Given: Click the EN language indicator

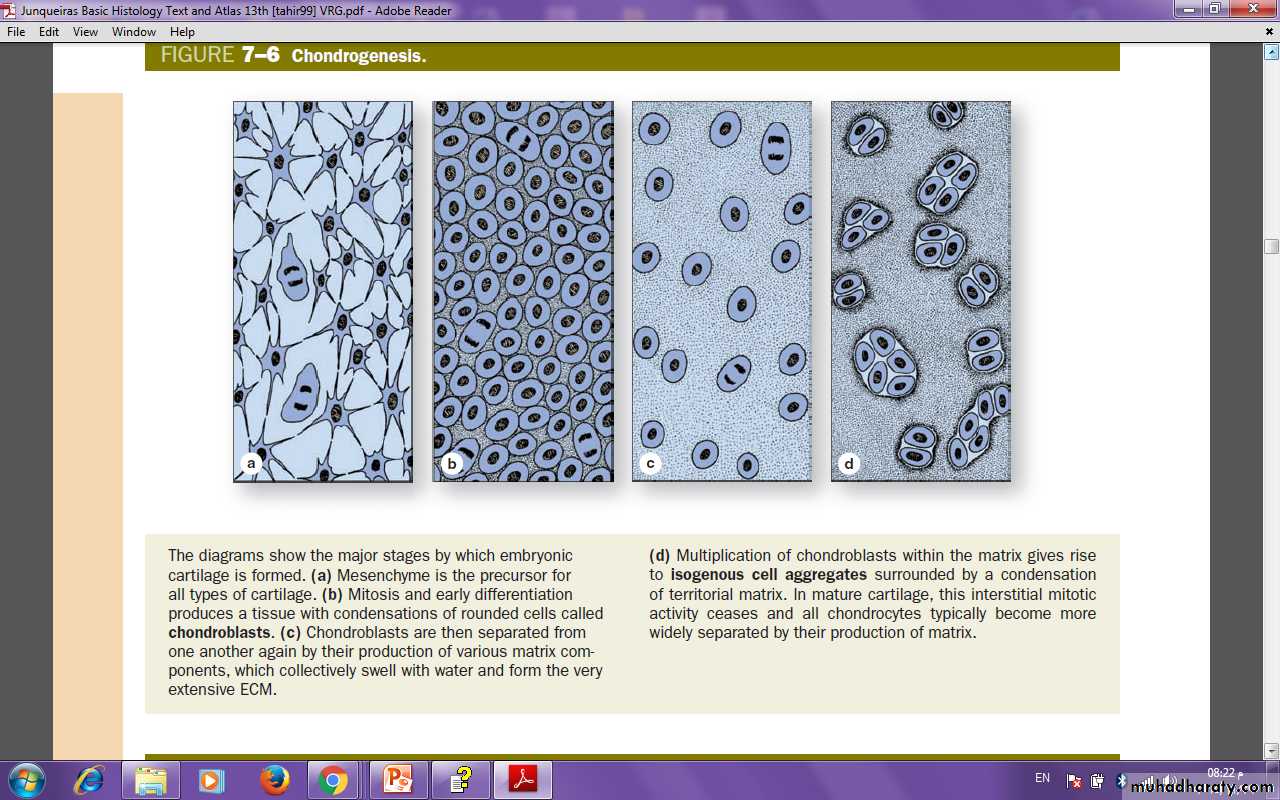Looking at the screenshot, I should coord(1042,778).
